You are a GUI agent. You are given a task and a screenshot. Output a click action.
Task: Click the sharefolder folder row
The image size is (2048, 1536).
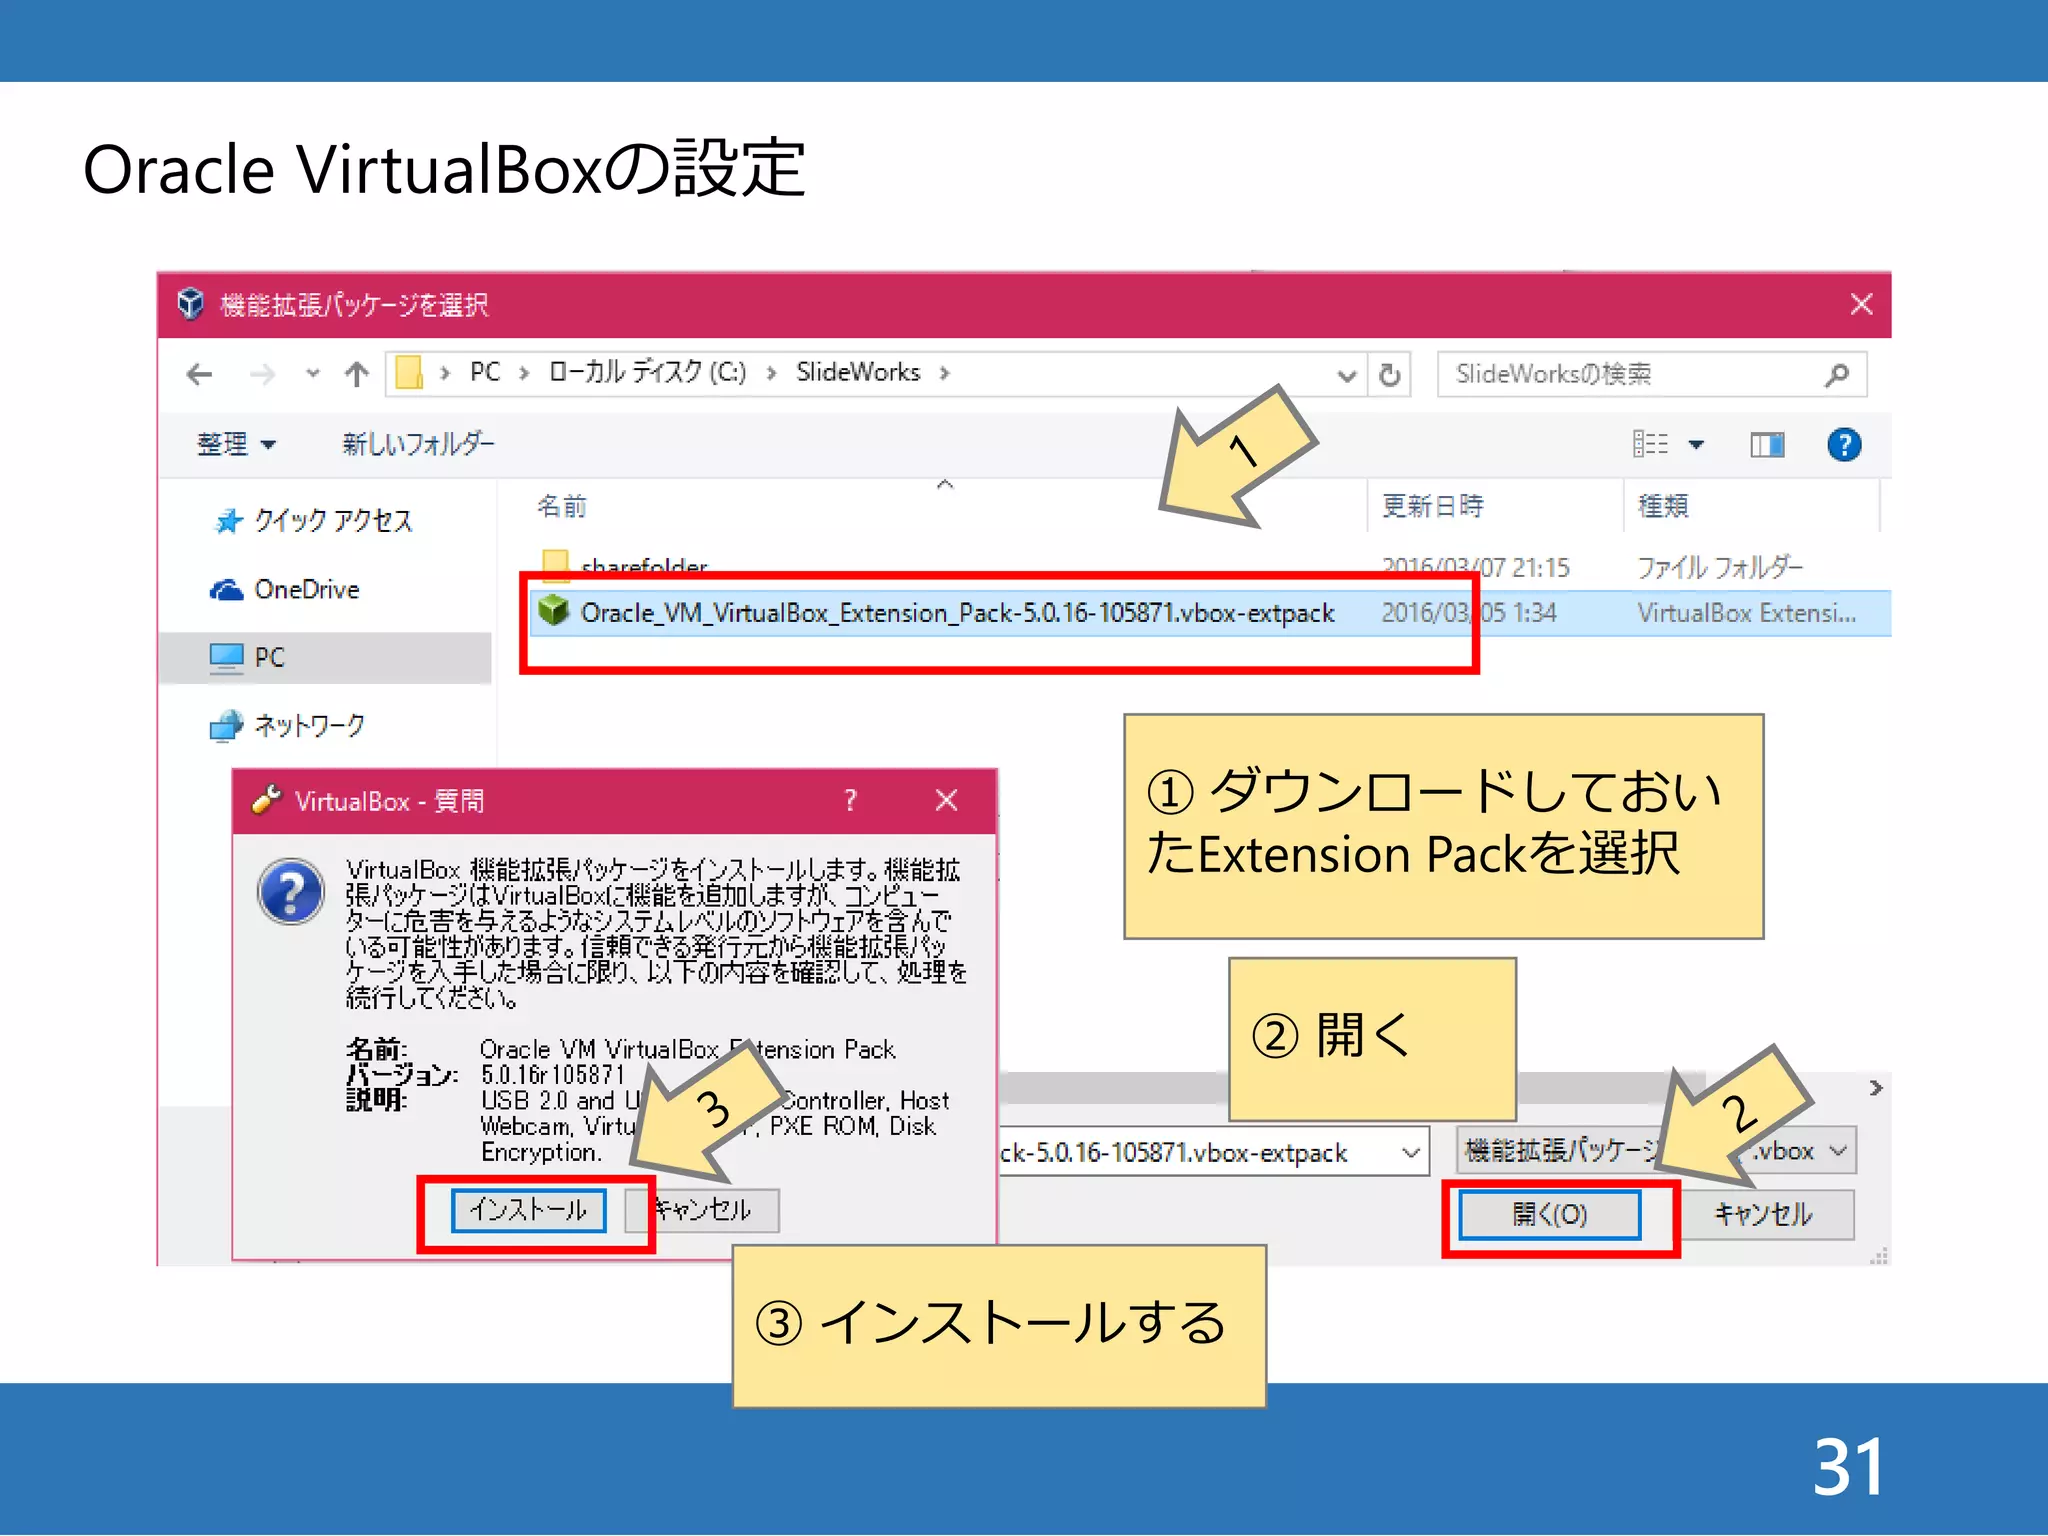(x=1209, y=566)
